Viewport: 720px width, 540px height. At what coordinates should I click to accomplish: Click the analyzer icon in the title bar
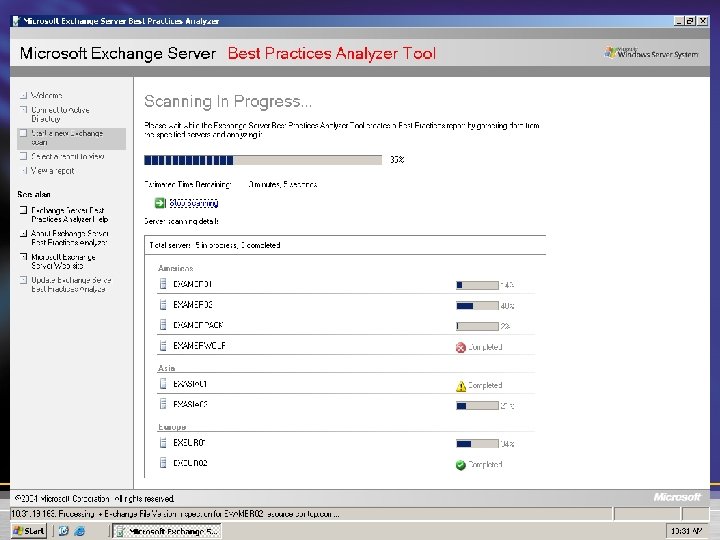(17, 21)
